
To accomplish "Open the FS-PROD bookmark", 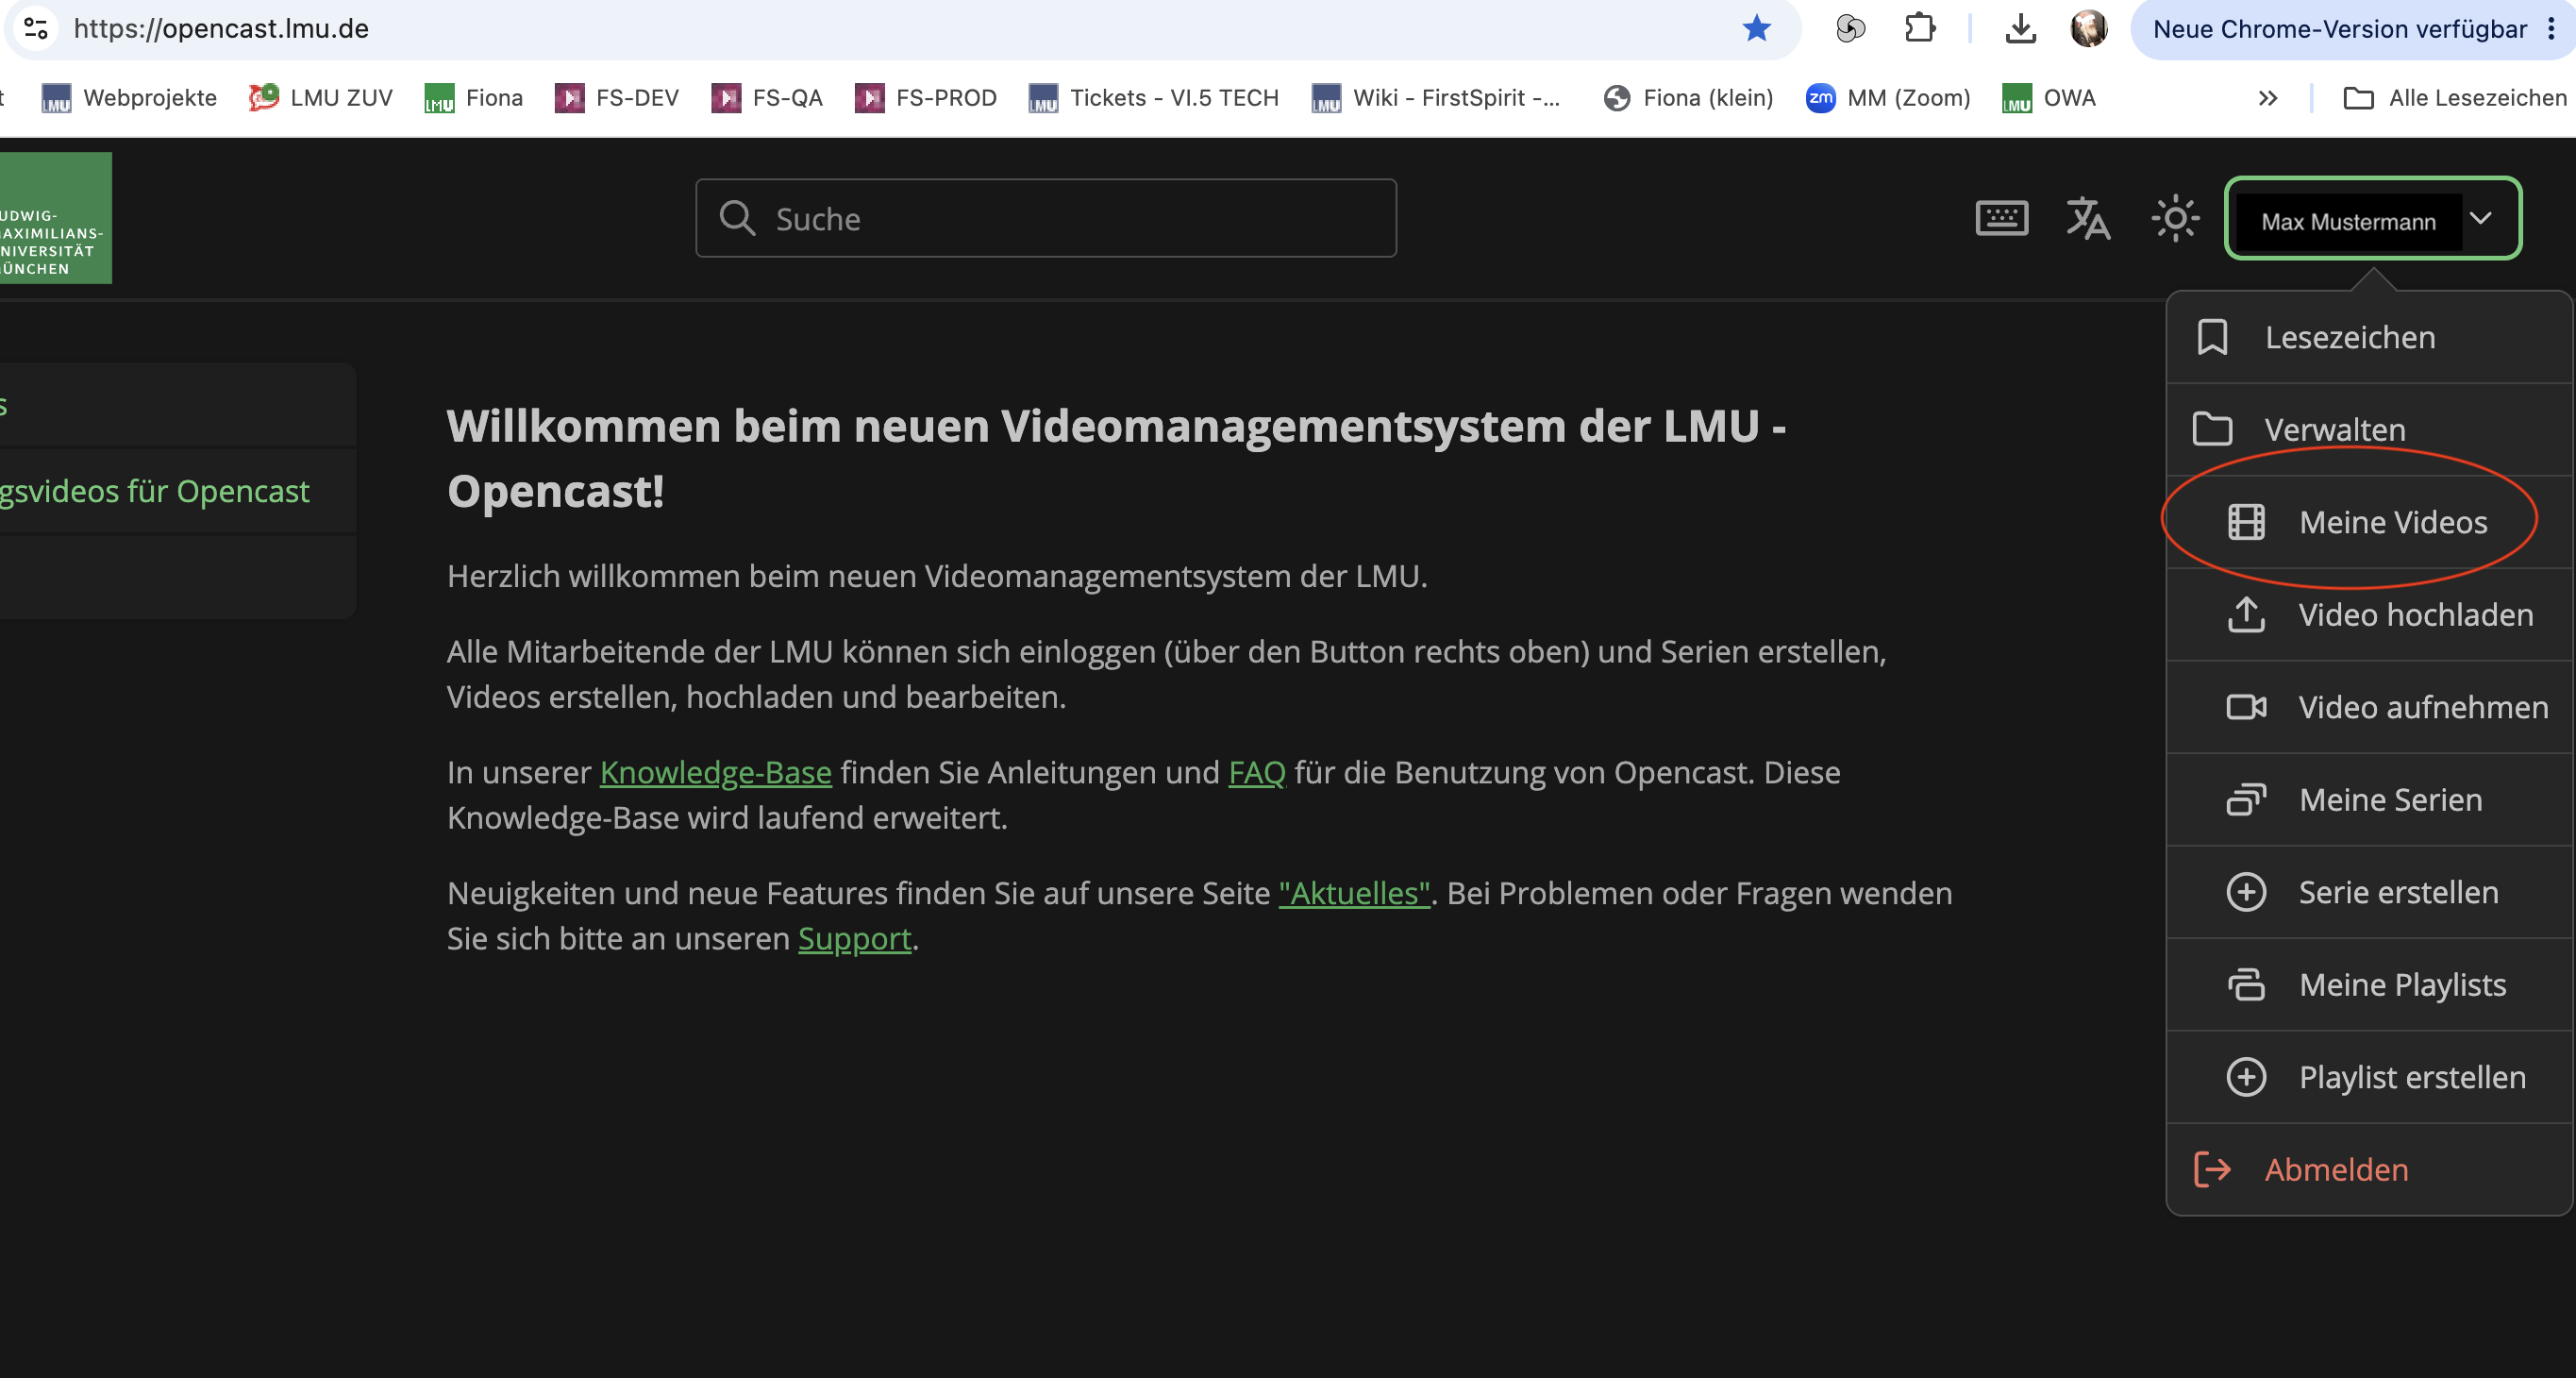I will click(926, 98).
